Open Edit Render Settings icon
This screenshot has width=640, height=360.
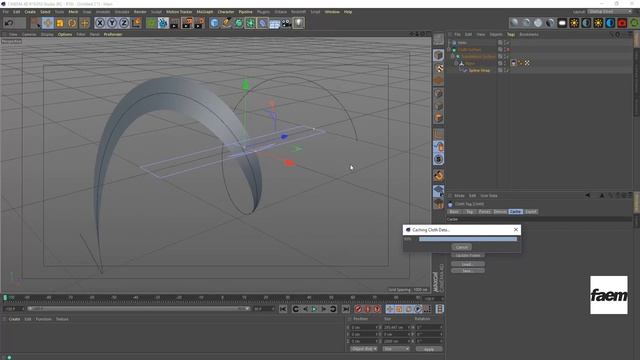click(x=199, y=23)
